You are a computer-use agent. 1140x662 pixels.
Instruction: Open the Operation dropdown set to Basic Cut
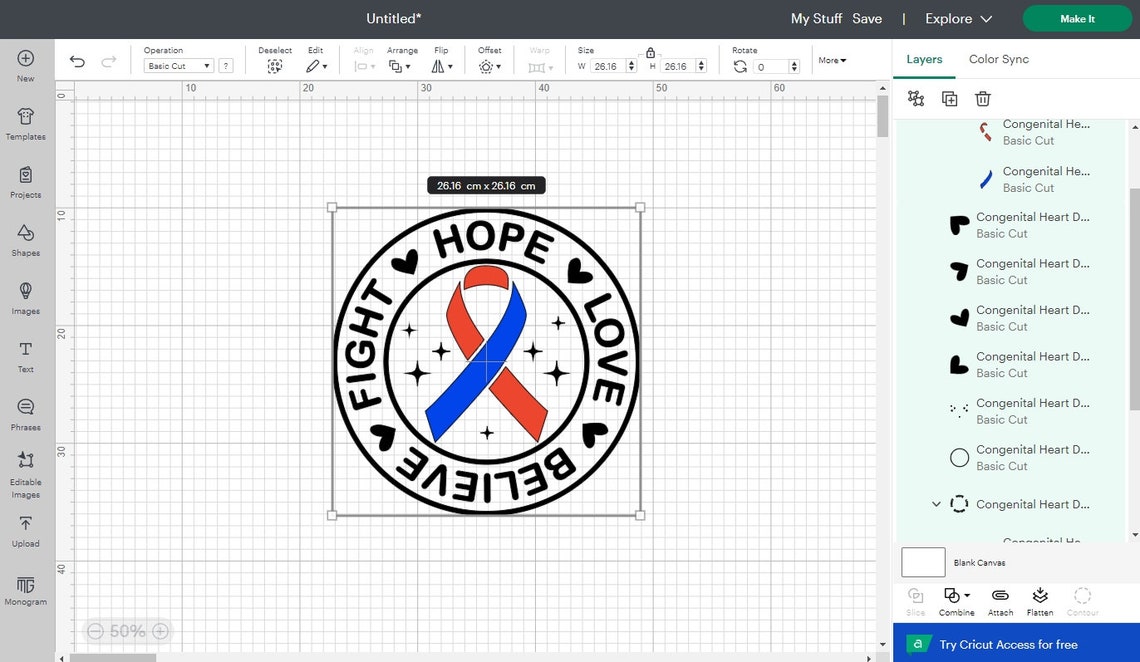[x=178, y=65]
